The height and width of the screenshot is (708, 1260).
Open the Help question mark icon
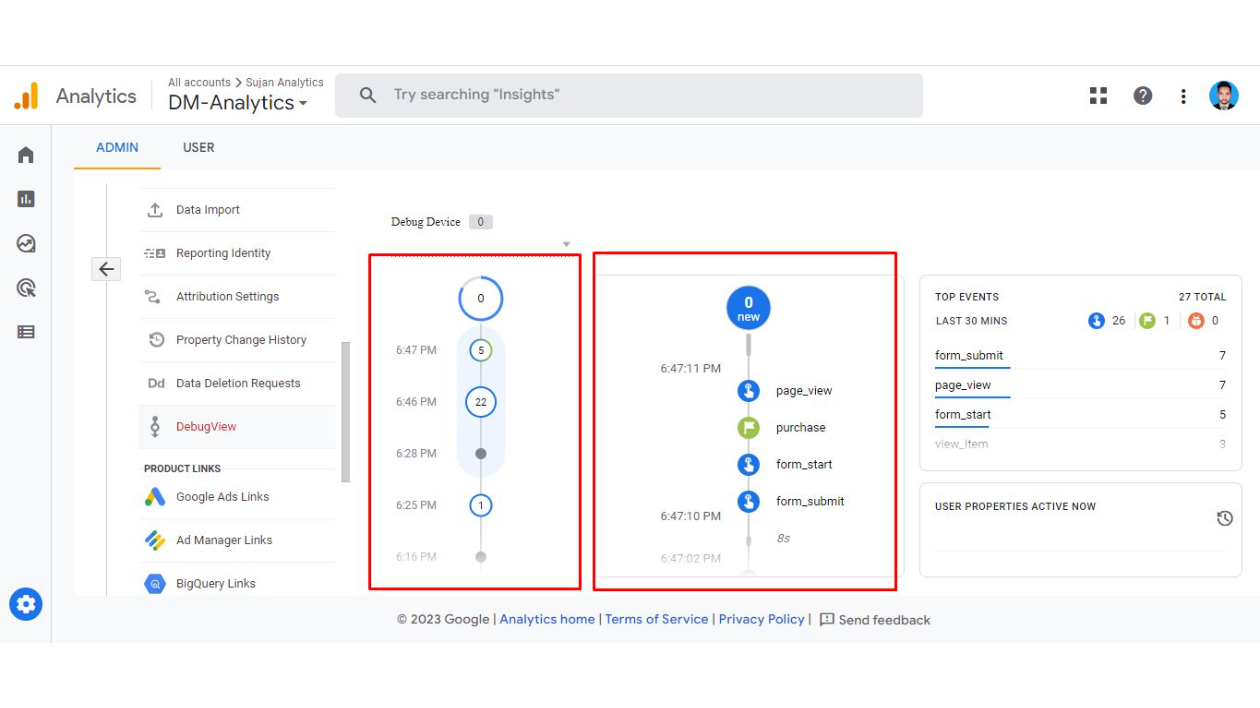[x=1142, y=96]
